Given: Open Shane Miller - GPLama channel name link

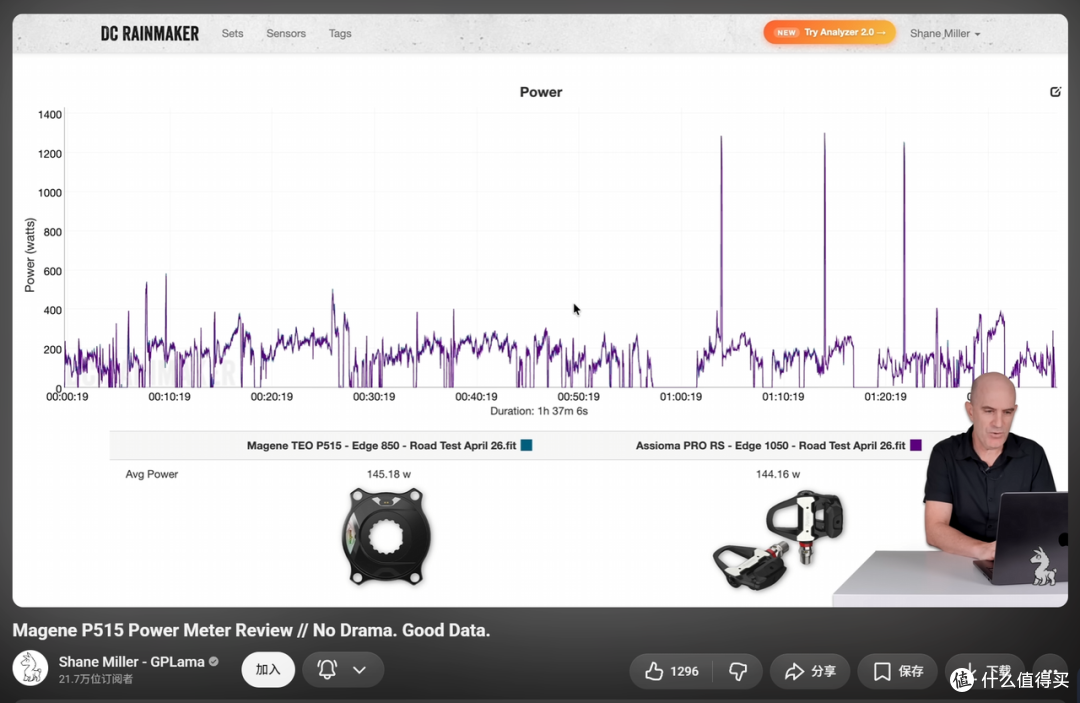Looking at the screenshot, I should [132, 662].
